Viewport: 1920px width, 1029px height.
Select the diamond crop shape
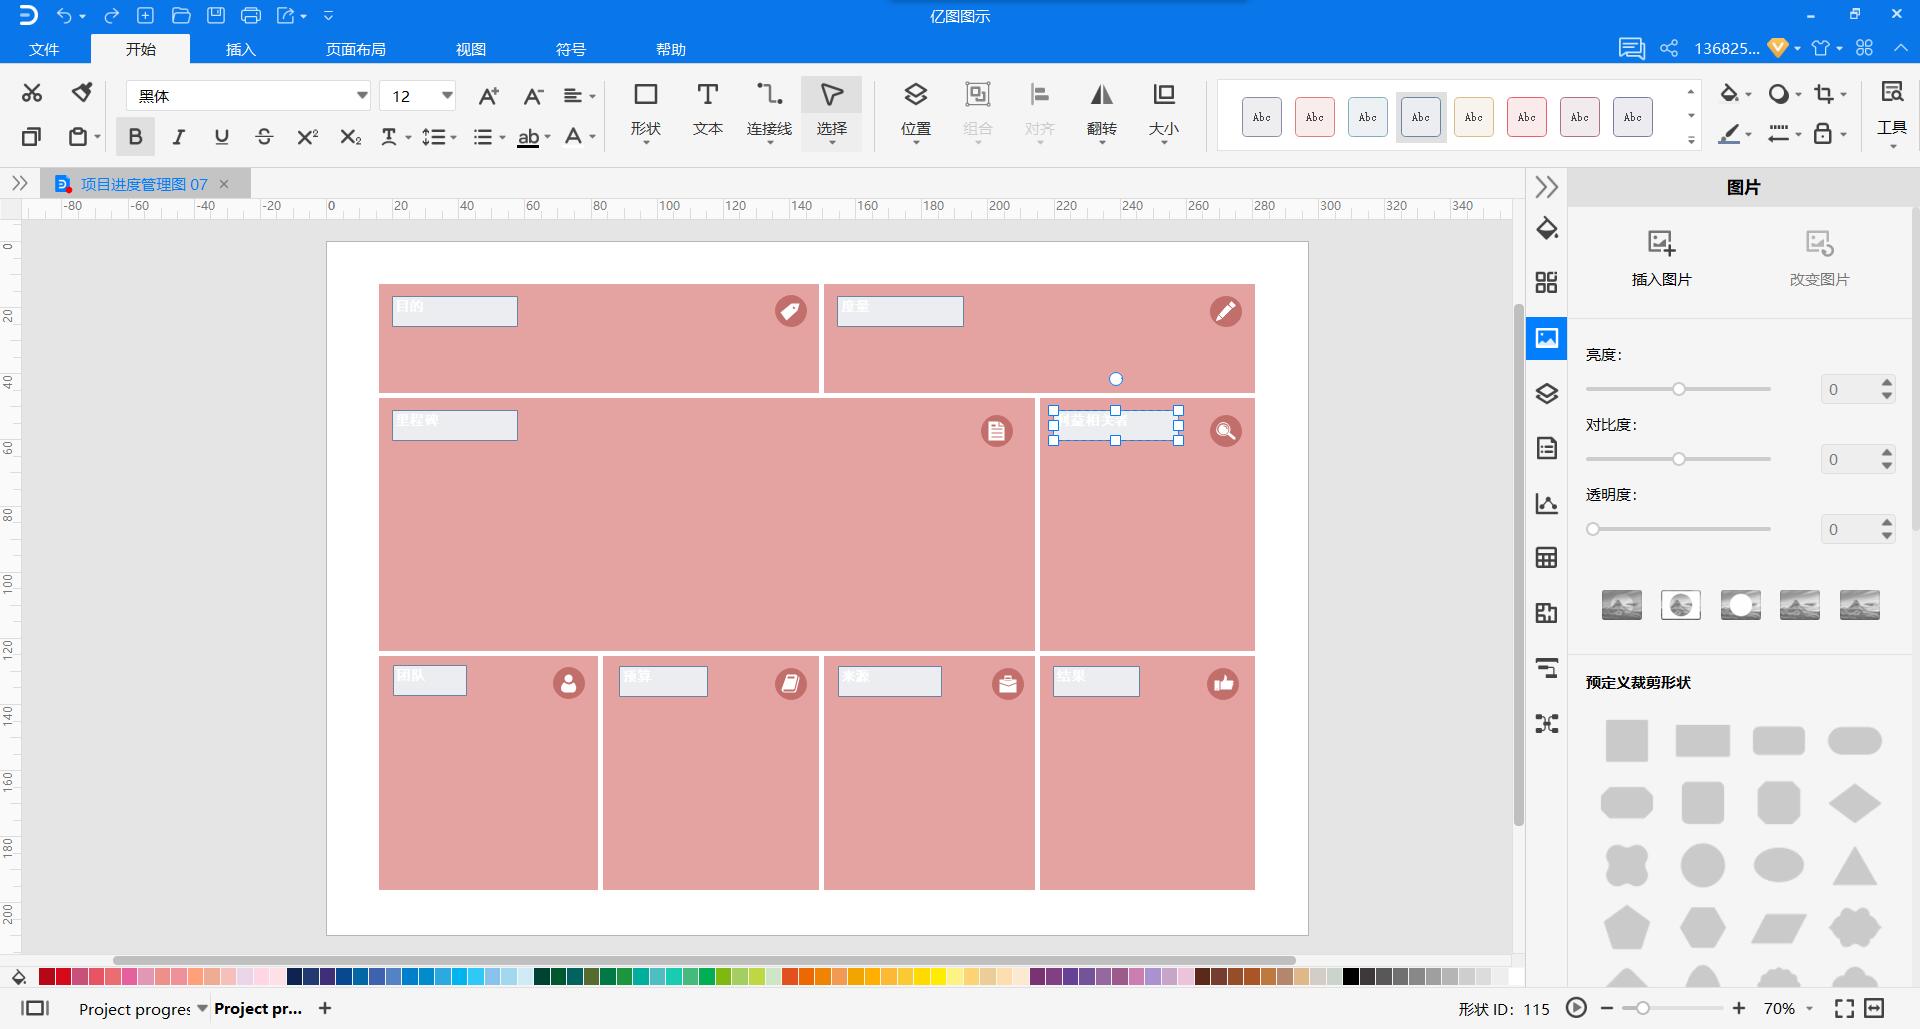(x=1854, y=803)
